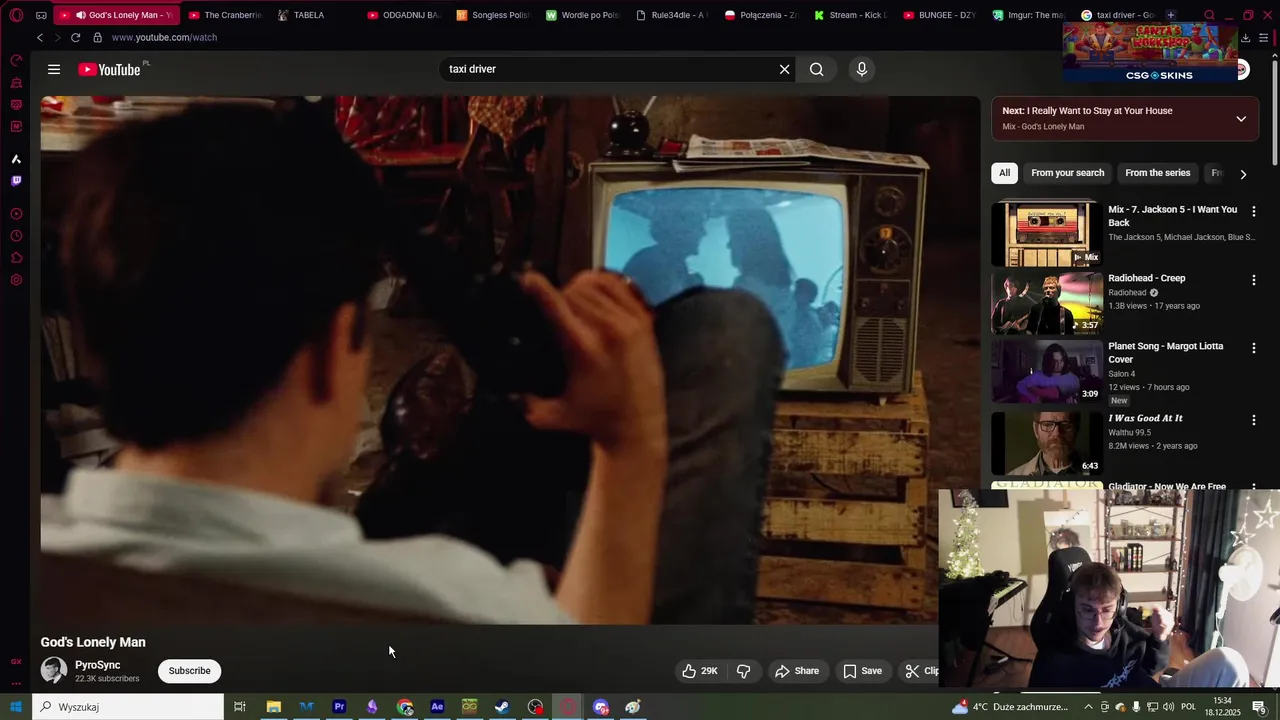Open options for Planet Song cover

click(x=1253, y=348)
